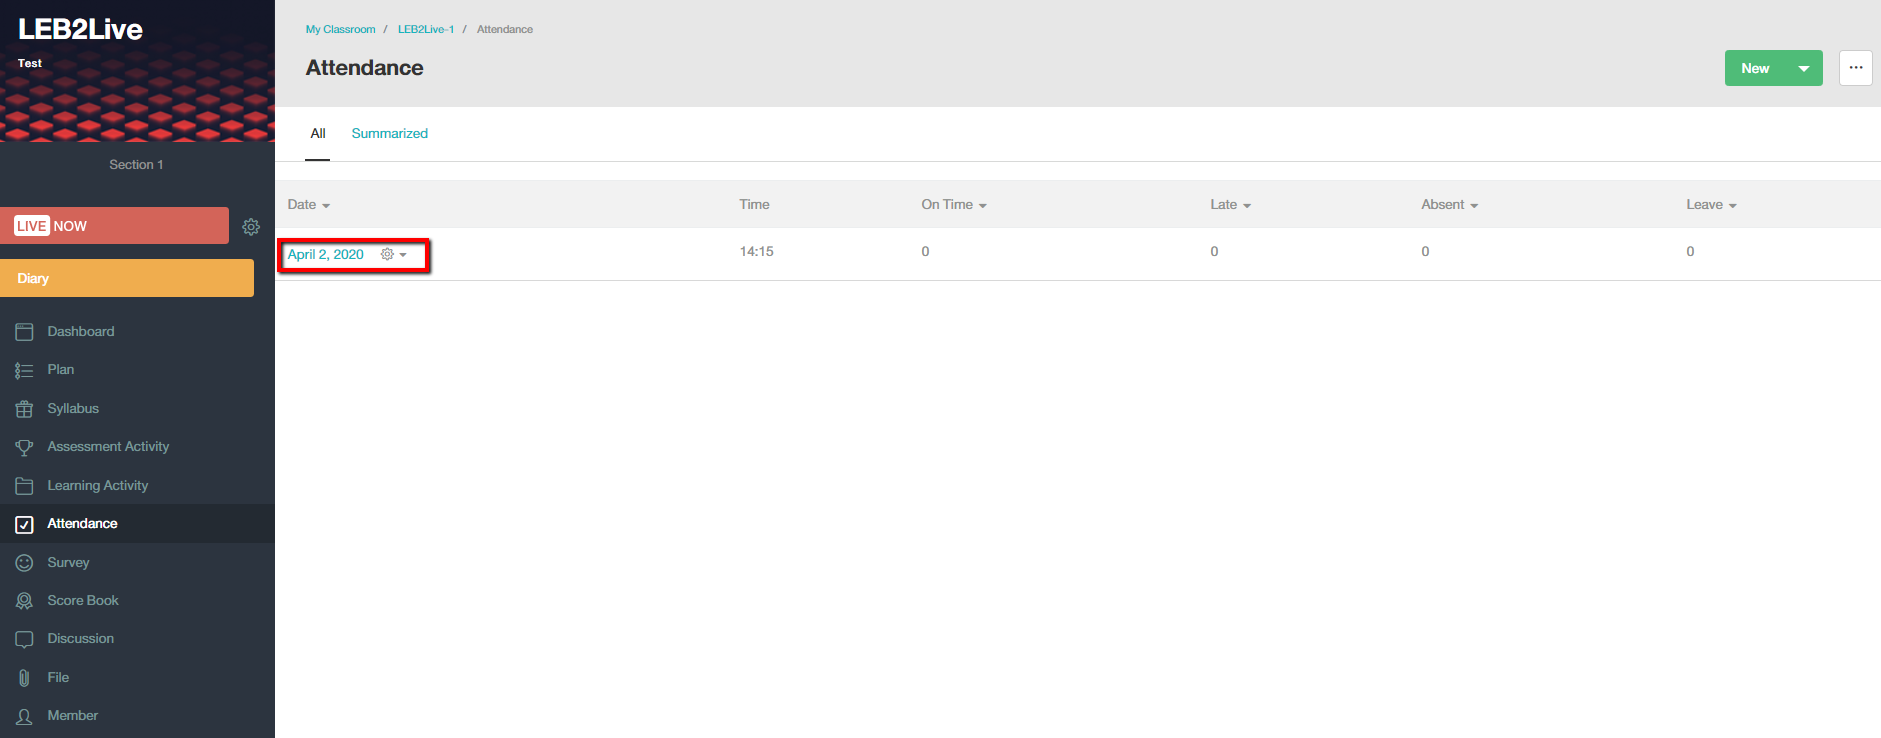
Task: Open the Dashboard sidebar icon
Action: pyautogui.click(x=24, y=332)
